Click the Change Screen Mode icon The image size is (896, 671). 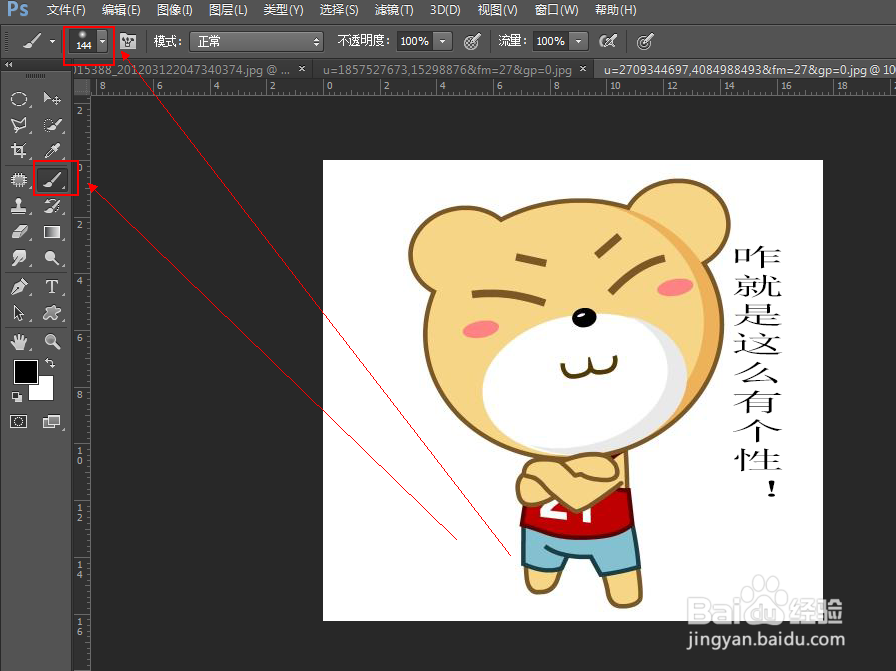tap(51, 422)
